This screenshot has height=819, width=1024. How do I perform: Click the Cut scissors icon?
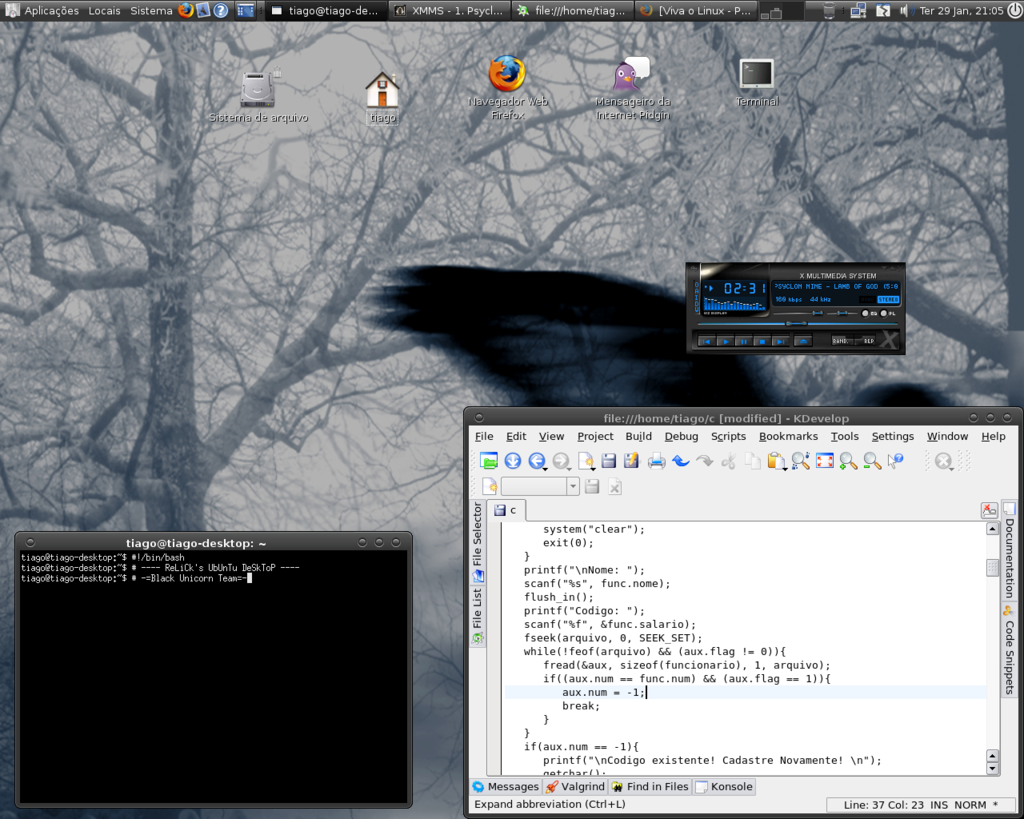point(728,461)
